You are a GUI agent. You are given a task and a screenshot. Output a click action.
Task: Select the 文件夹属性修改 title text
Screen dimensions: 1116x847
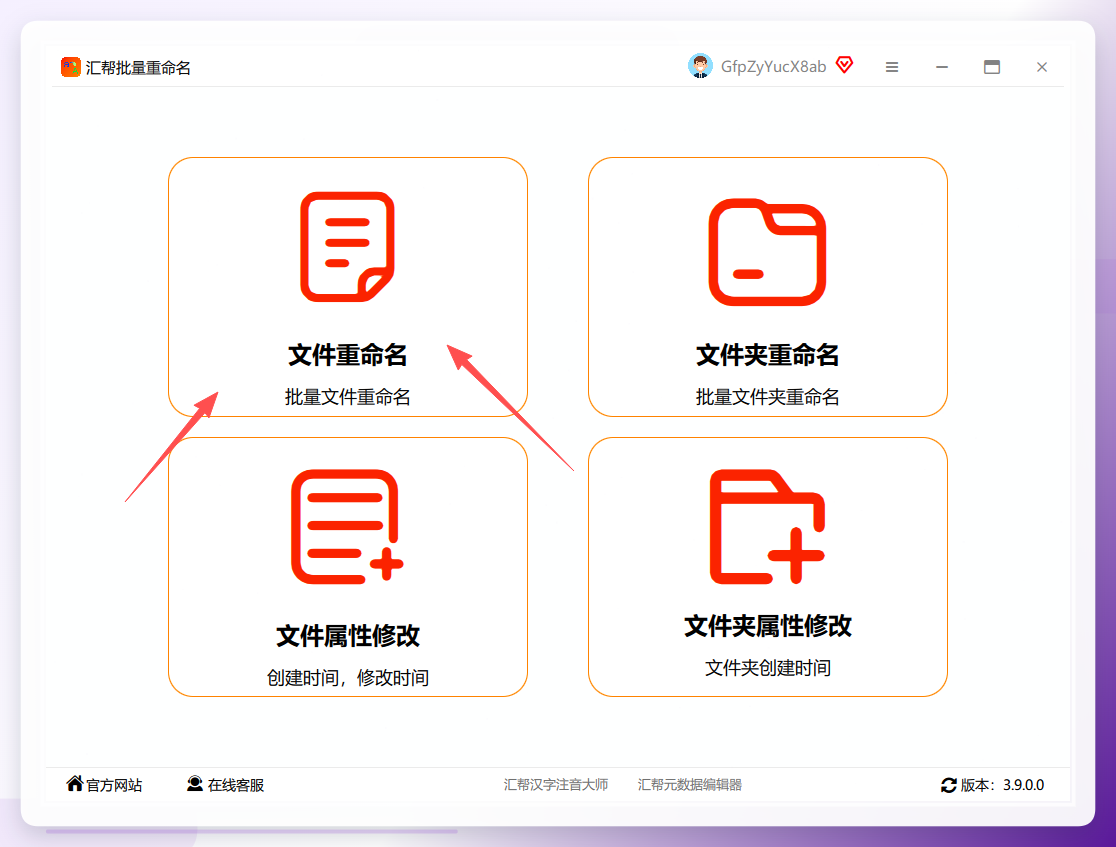click(x=767, y=626)
